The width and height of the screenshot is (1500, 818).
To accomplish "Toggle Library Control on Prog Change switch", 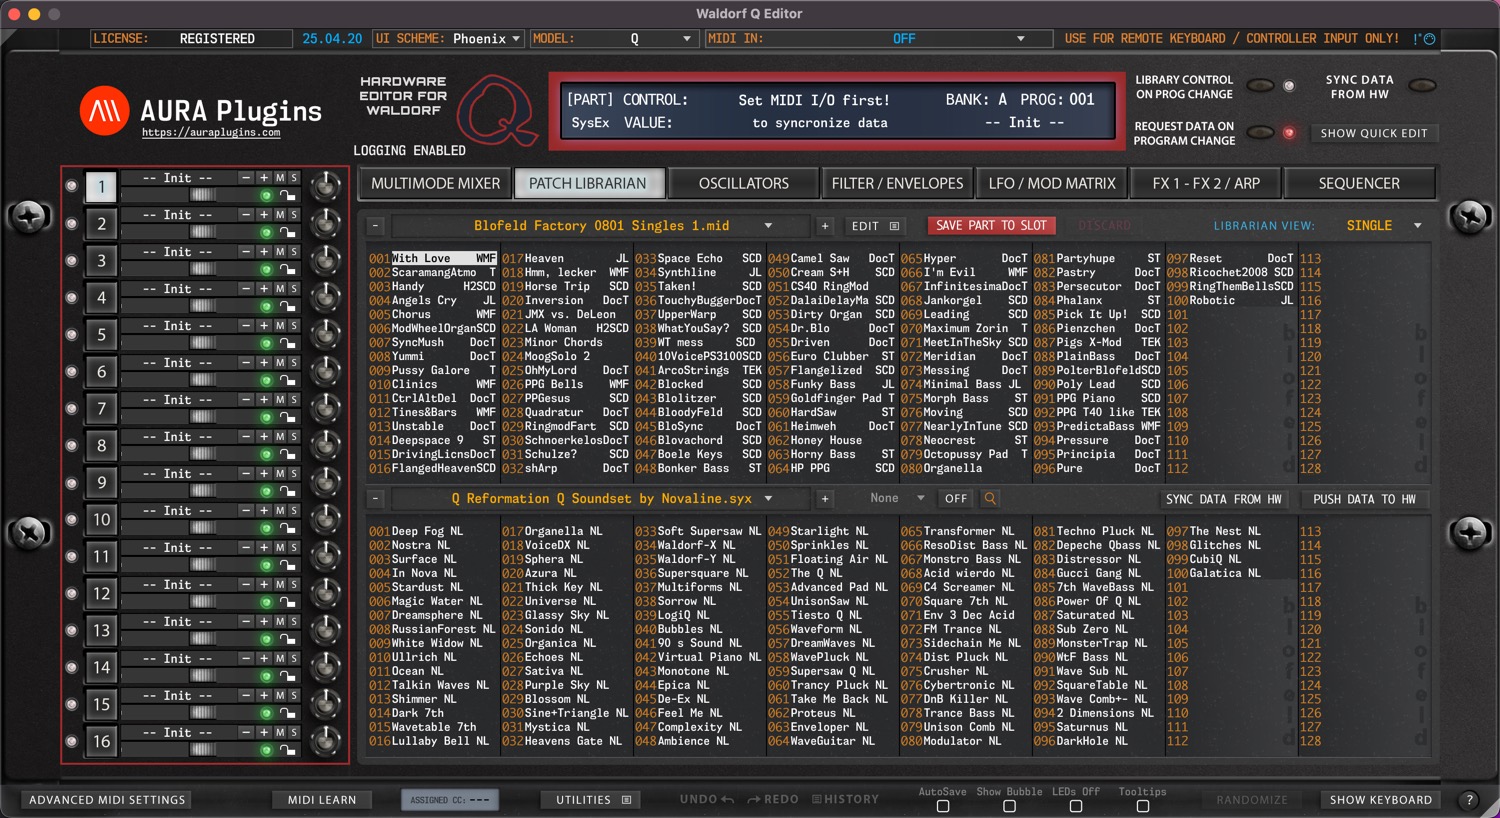I will tap(1260, 86).
